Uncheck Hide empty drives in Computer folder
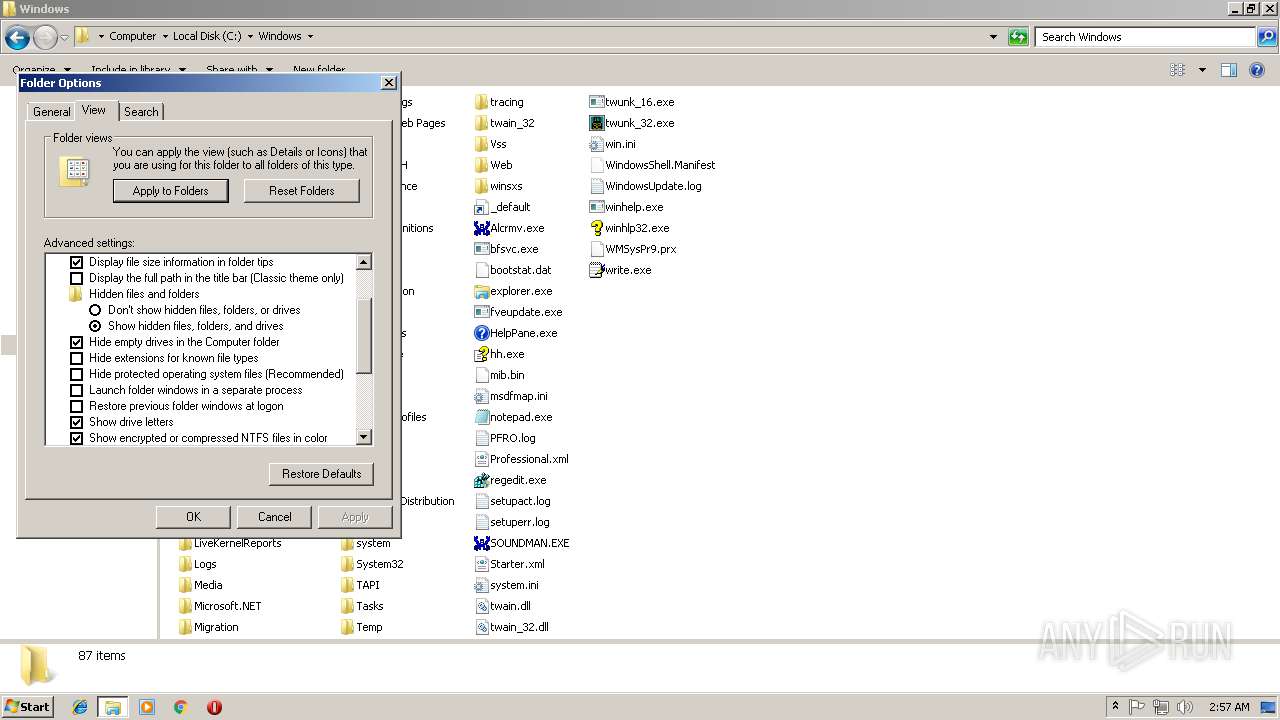The height and width of the screenshot is (720, 1280). (x=76, y=342)
